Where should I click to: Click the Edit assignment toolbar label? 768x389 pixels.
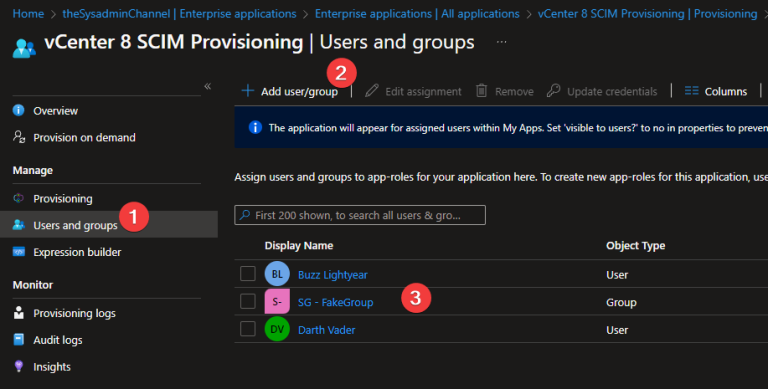(x=423, y=92)
